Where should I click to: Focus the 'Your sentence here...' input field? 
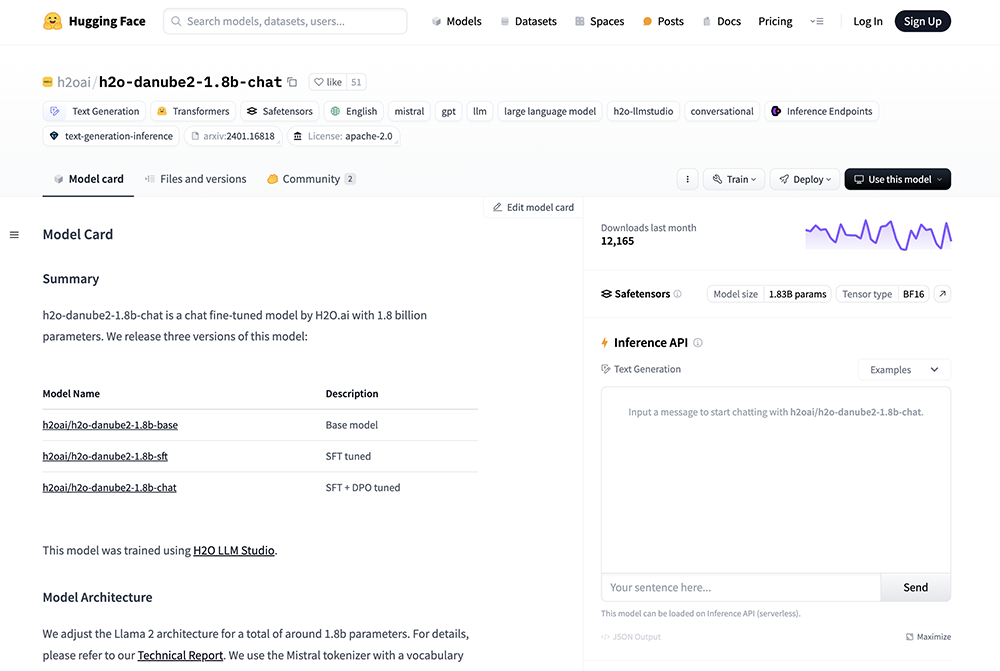coord(740,588)
